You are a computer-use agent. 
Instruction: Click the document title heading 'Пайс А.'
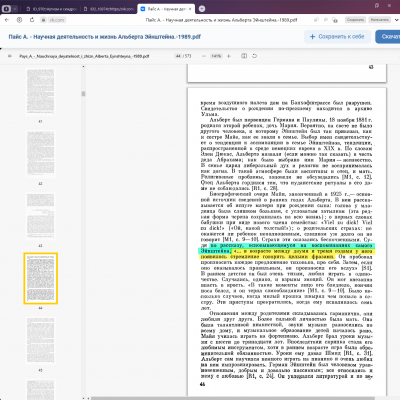[105, 37]
